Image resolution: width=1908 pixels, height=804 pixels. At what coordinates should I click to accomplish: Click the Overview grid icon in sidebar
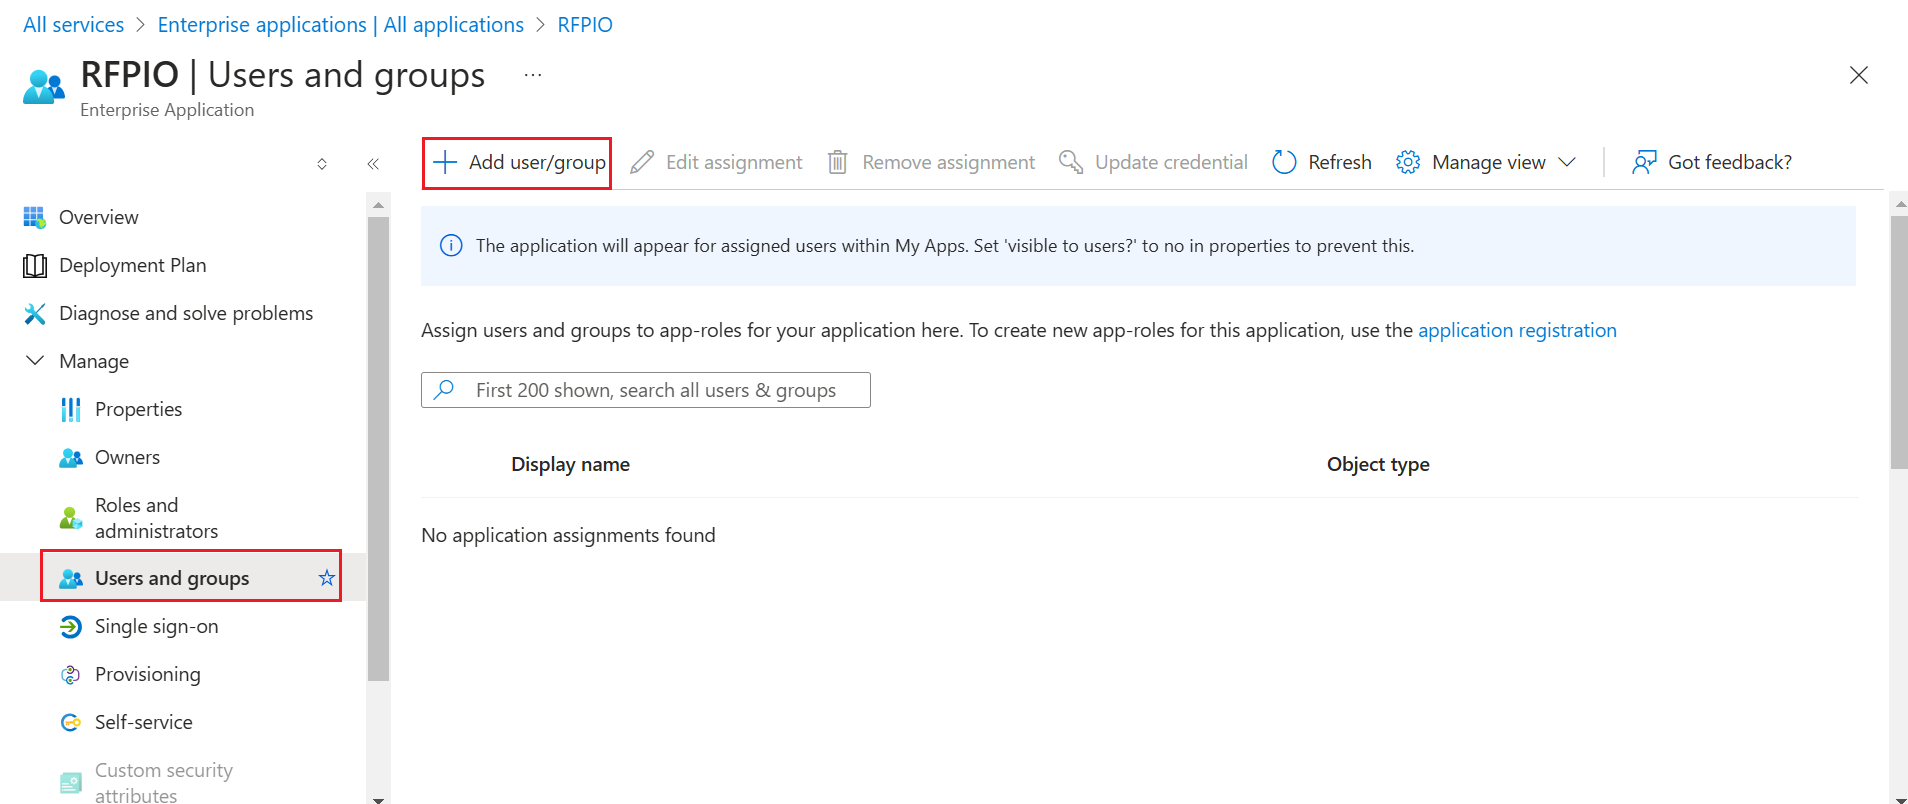[35, 217]
